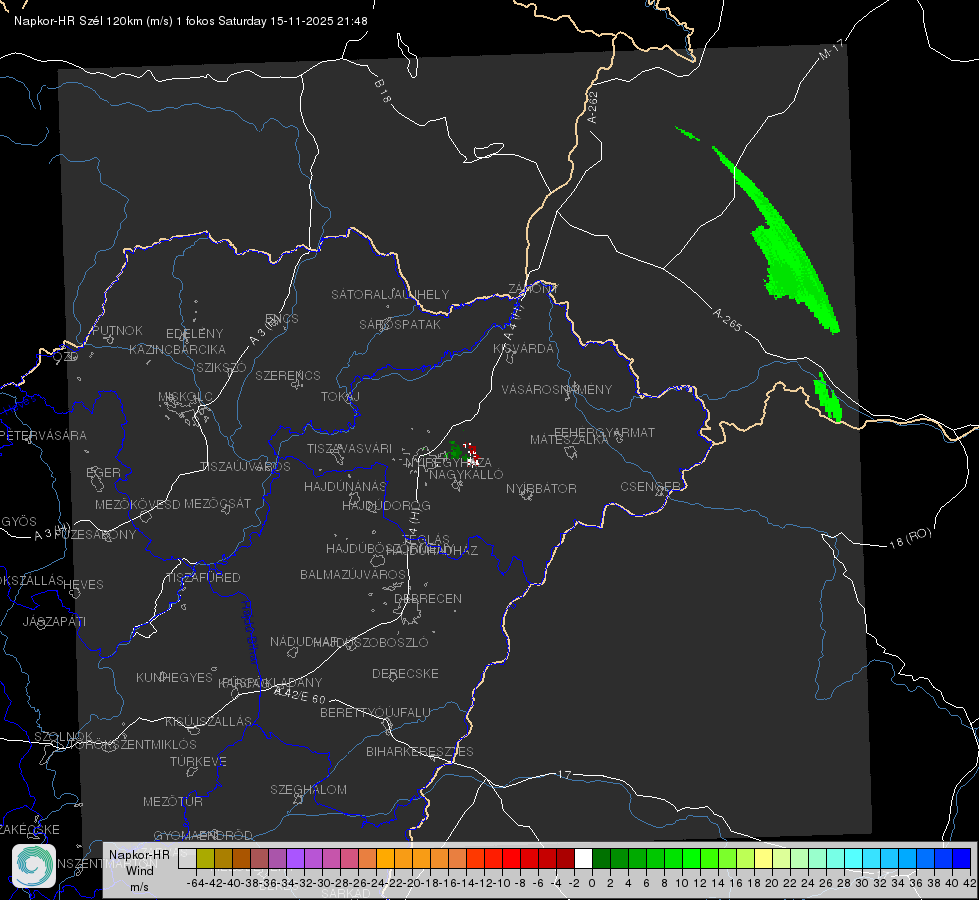This screenshot has width=979, height=900.
Task: Click the 'Napkor-HR Wind m/s' legend label
Action: pos(139,870)
